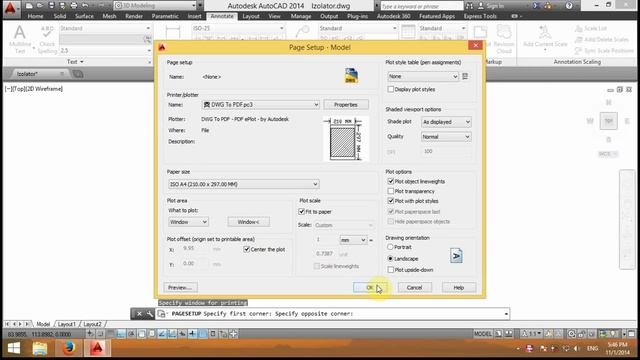Toggle Display plot styles checkbox
The image size is (640, 360).
391,89
